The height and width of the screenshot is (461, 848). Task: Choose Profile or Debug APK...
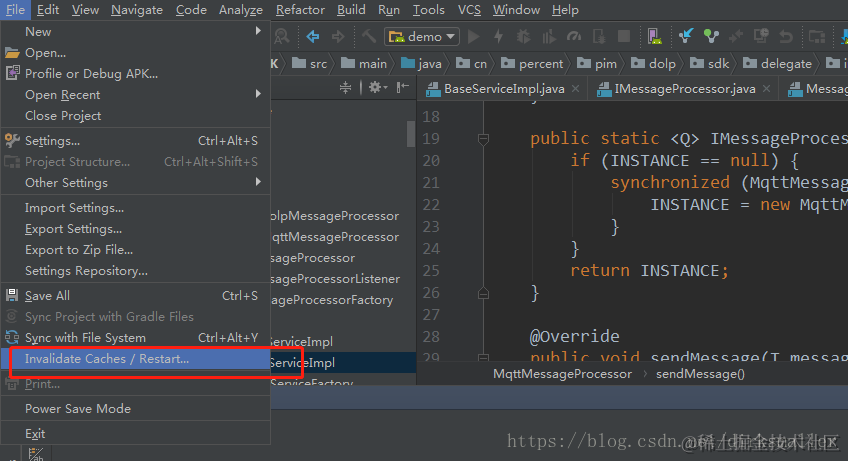click(135, 74)
